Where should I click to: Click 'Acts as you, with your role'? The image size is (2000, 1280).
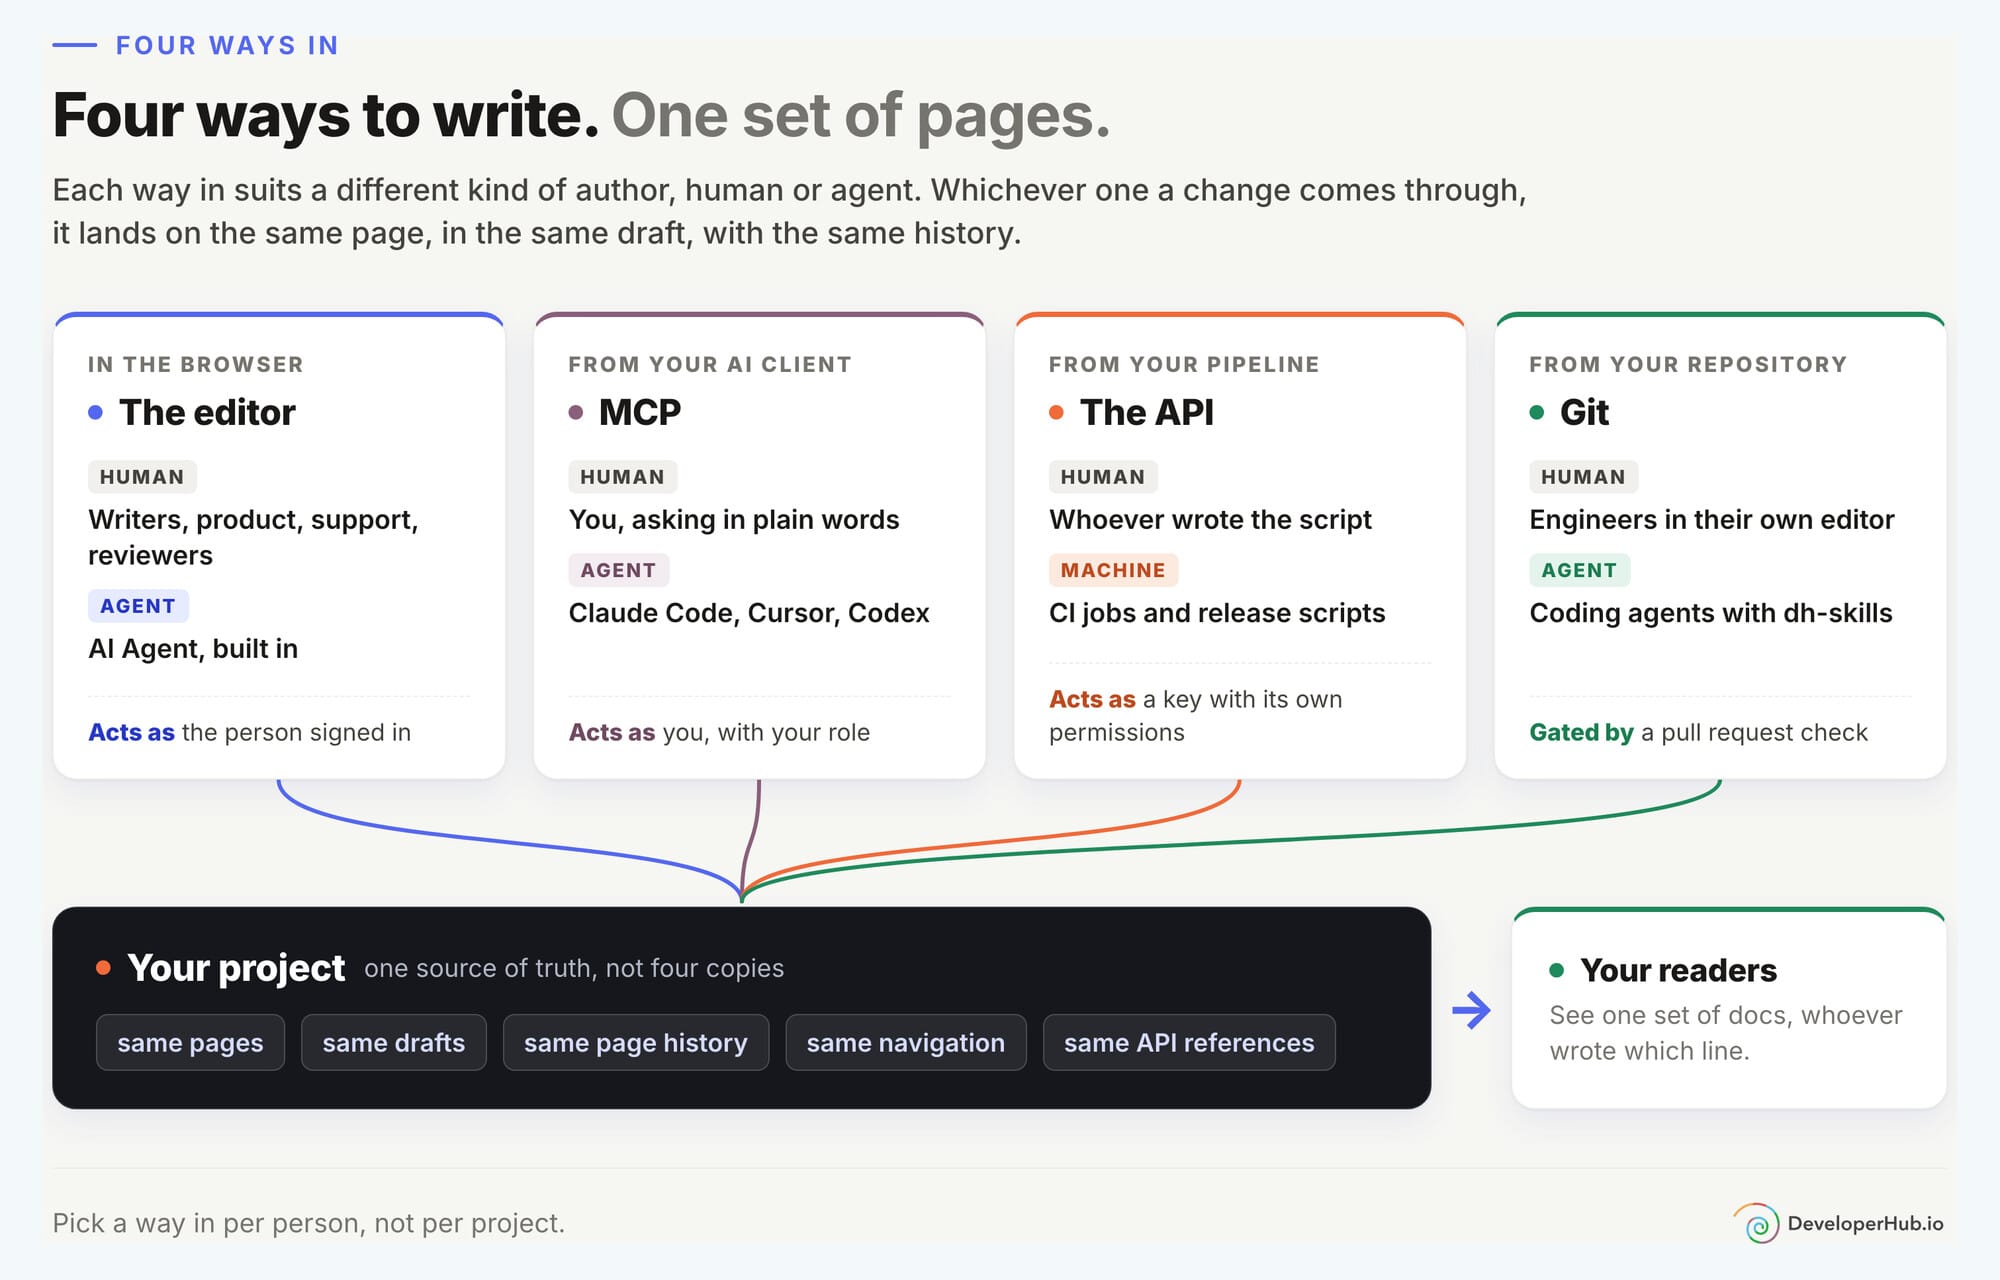click(x=719, y=732)
